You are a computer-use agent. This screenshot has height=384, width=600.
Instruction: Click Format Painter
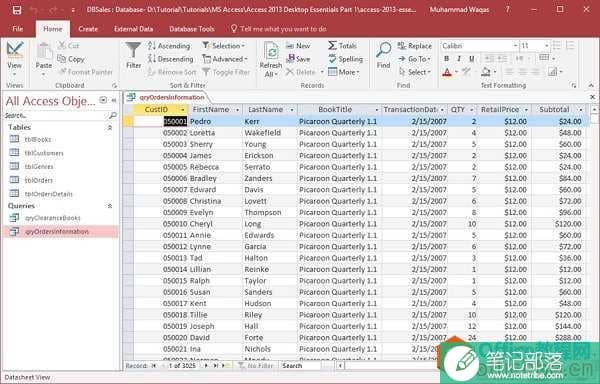85,72
